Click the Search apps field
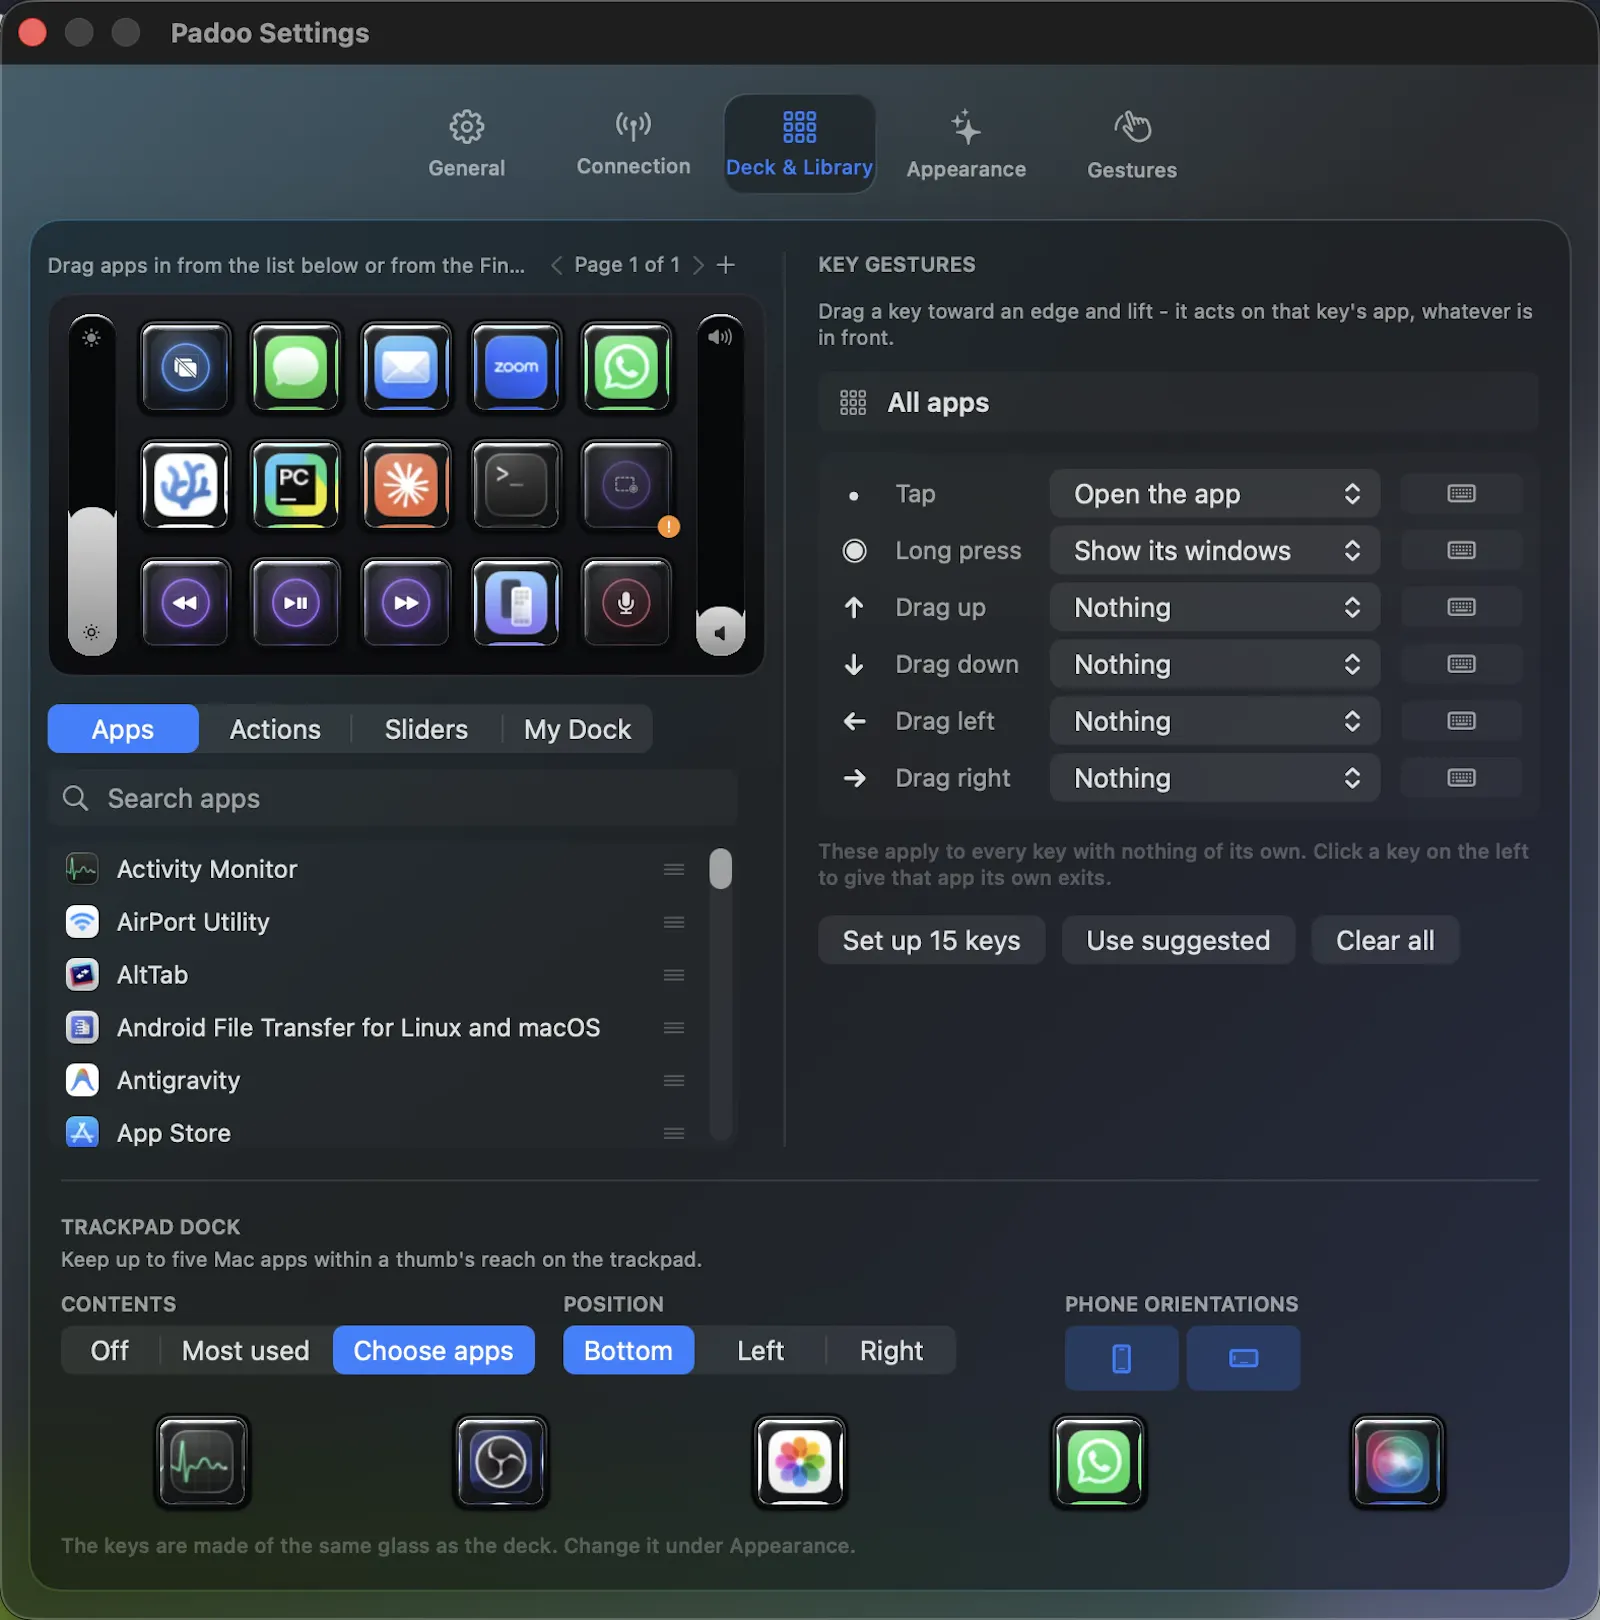The width and height of the screenshot is (1600, 1620). click(x=393, y=799)
